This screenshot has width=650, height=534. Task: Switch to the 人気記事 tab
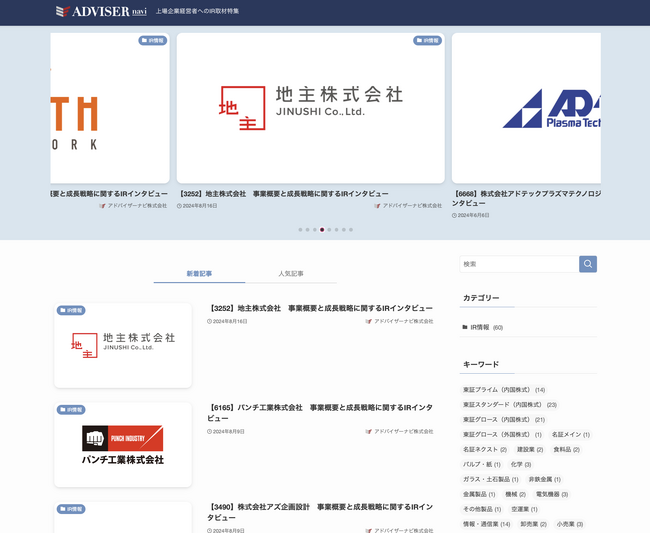291,274
